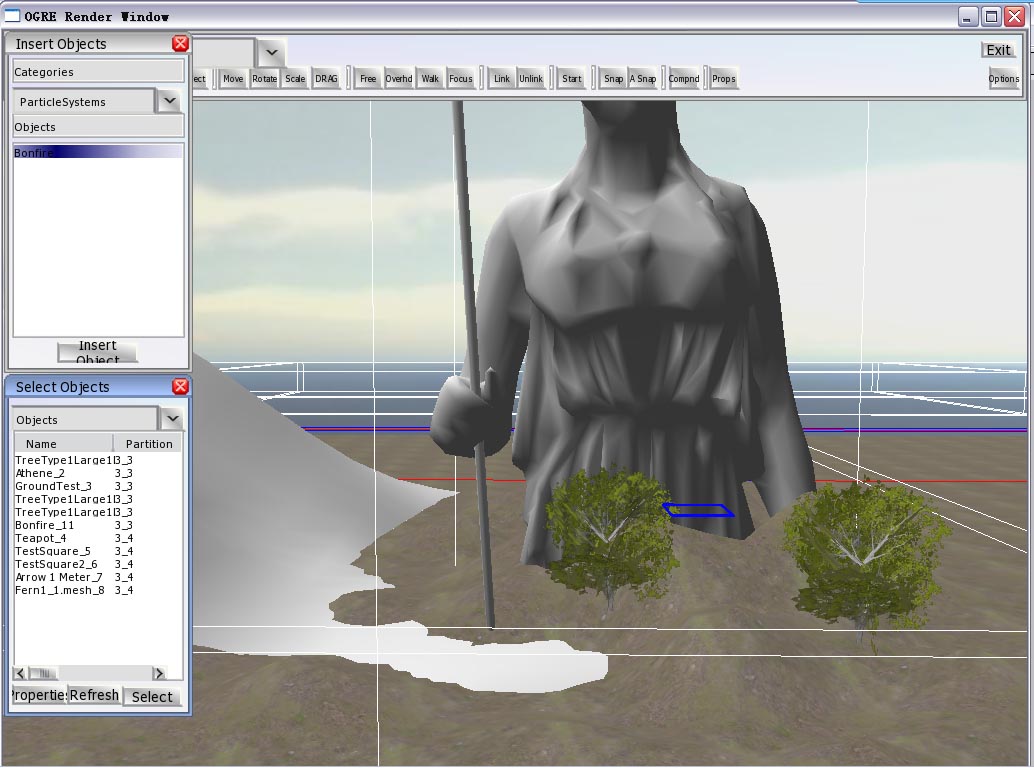Viewport: 1034px width, 768px height.
Task: Activate the Scale tool
Action: [x=295, y=79]
